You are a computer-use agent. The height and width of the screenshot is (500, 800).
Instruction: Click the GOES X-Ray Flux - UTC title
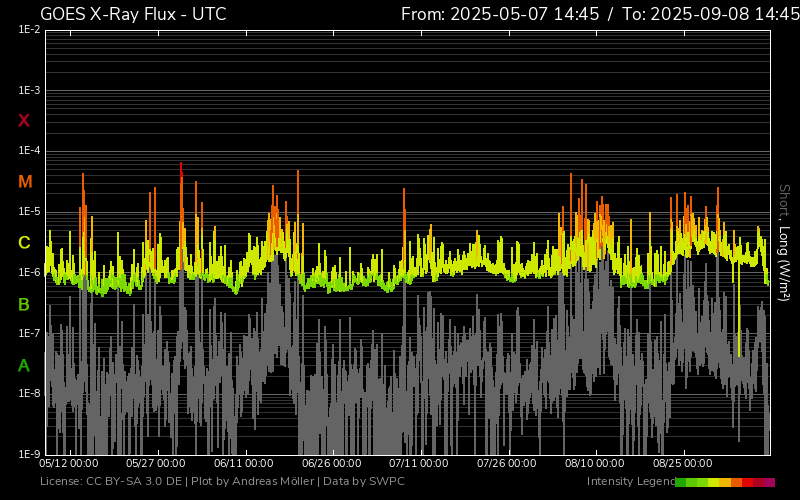pyautogui.click(x=133, y=14)
